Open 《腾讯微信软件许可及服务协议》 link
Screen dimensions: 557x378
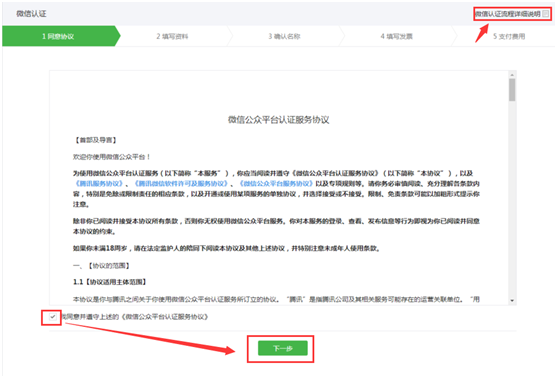(x=181, y=183)
